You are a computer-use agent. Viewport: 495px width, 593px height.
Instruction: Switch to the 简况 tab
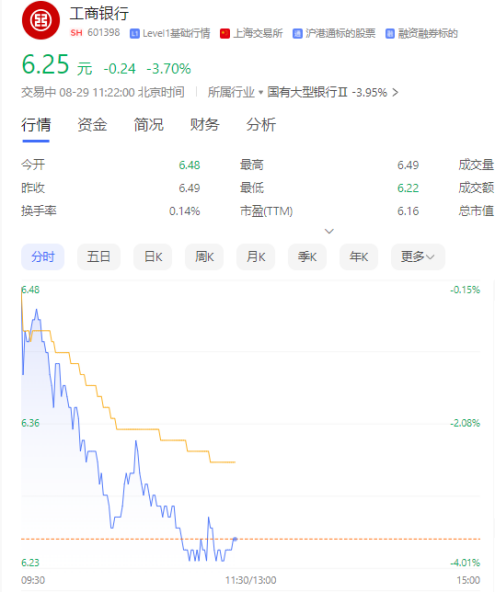(x=149, y=125)
